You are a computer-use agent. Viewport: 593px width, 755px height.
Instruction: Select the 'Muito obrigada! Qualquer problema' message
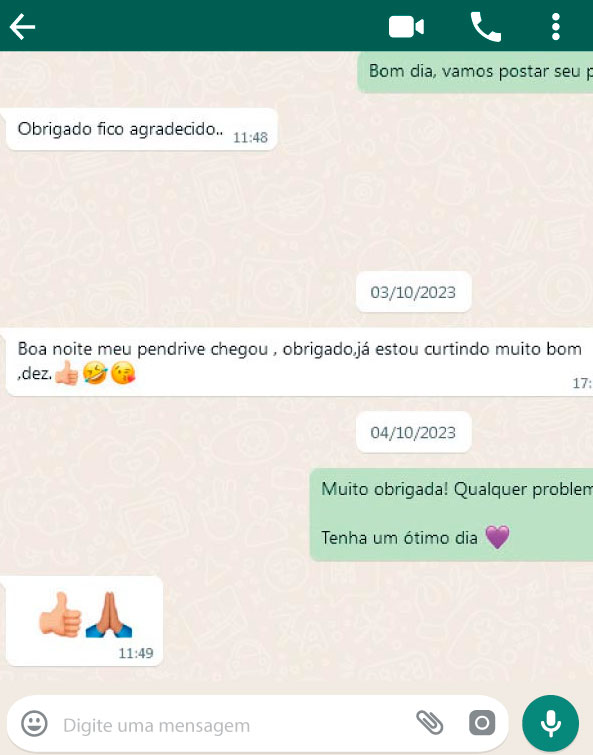[x=451, y=515]
